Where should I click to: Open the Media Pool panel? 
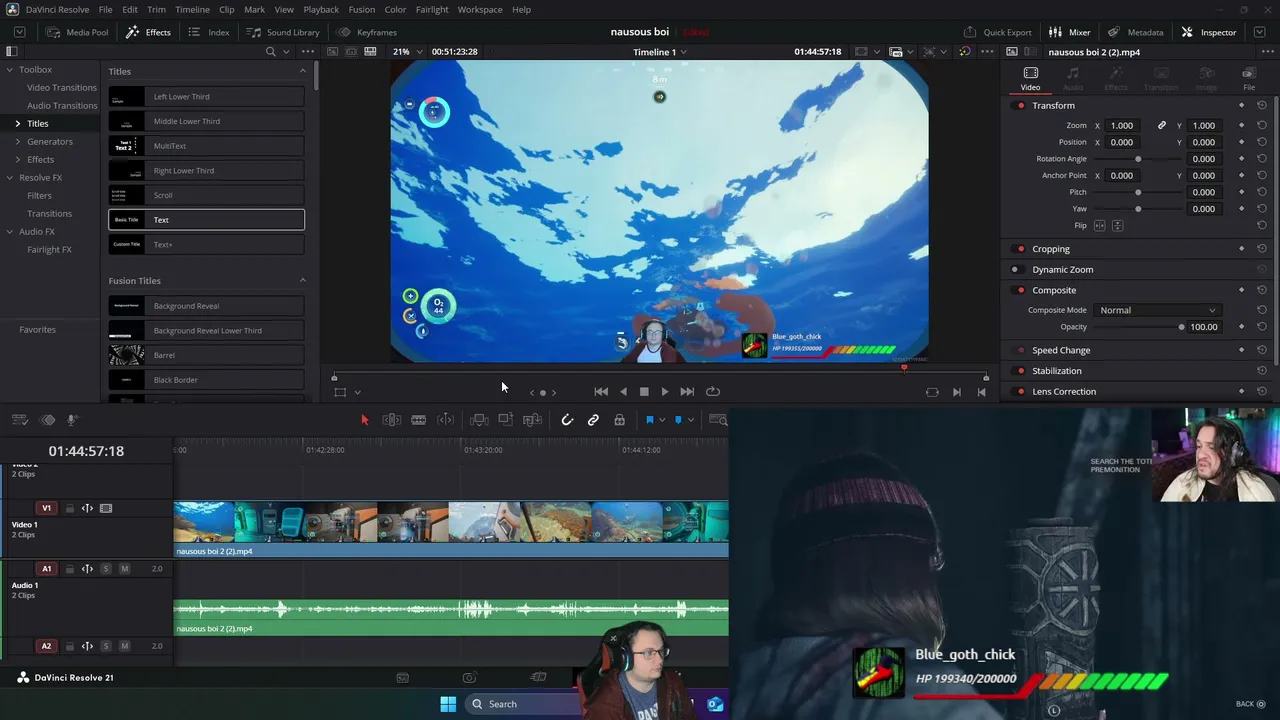click(x=77, y=32)
